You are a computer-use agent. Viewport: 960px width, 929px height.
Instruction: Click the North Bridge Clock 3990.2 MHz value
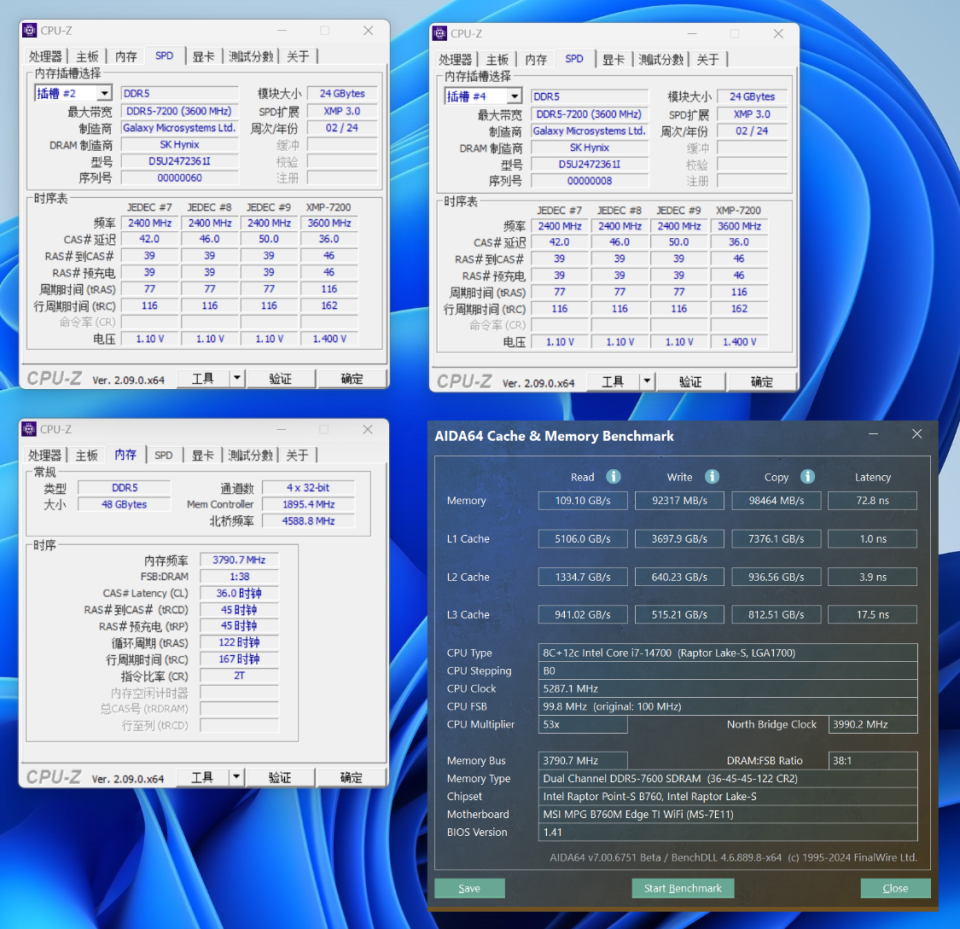pos(872,724)
